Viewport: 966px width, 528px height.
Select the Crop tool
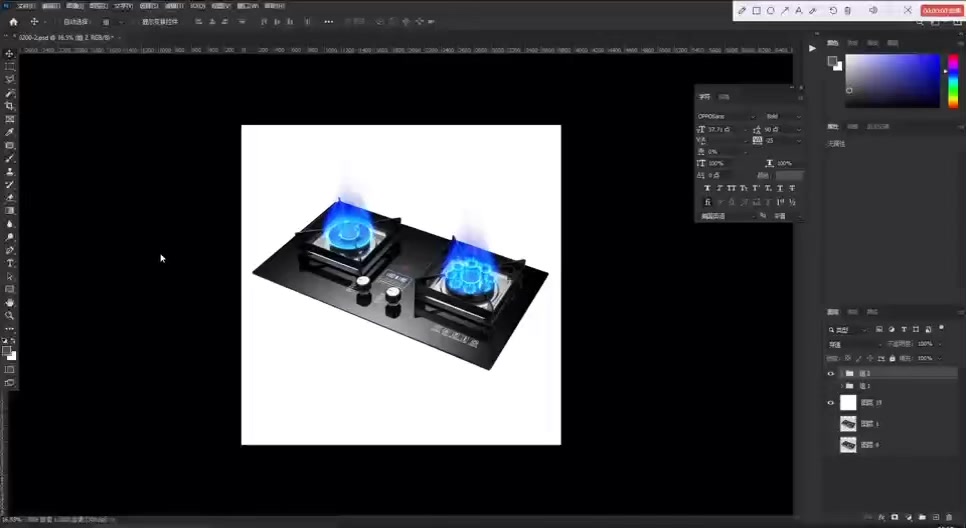(x=9, y=106)
